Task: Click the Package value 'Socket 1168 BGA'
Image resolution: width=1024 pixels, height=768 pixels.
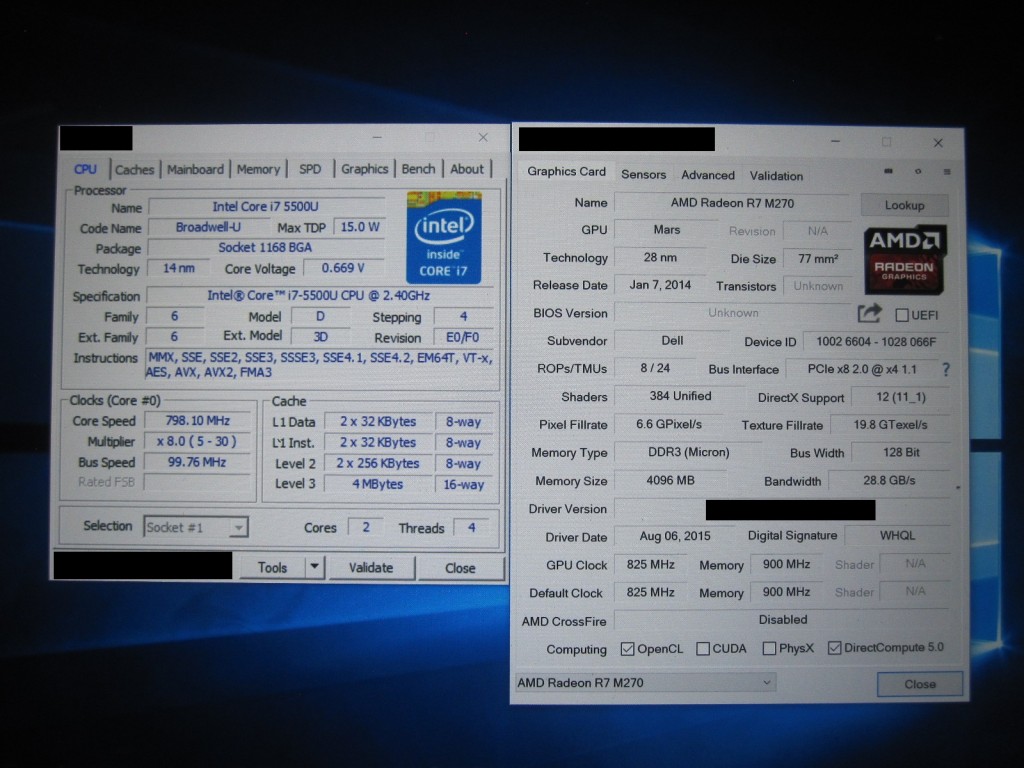Action: click(x=265, y=248)
